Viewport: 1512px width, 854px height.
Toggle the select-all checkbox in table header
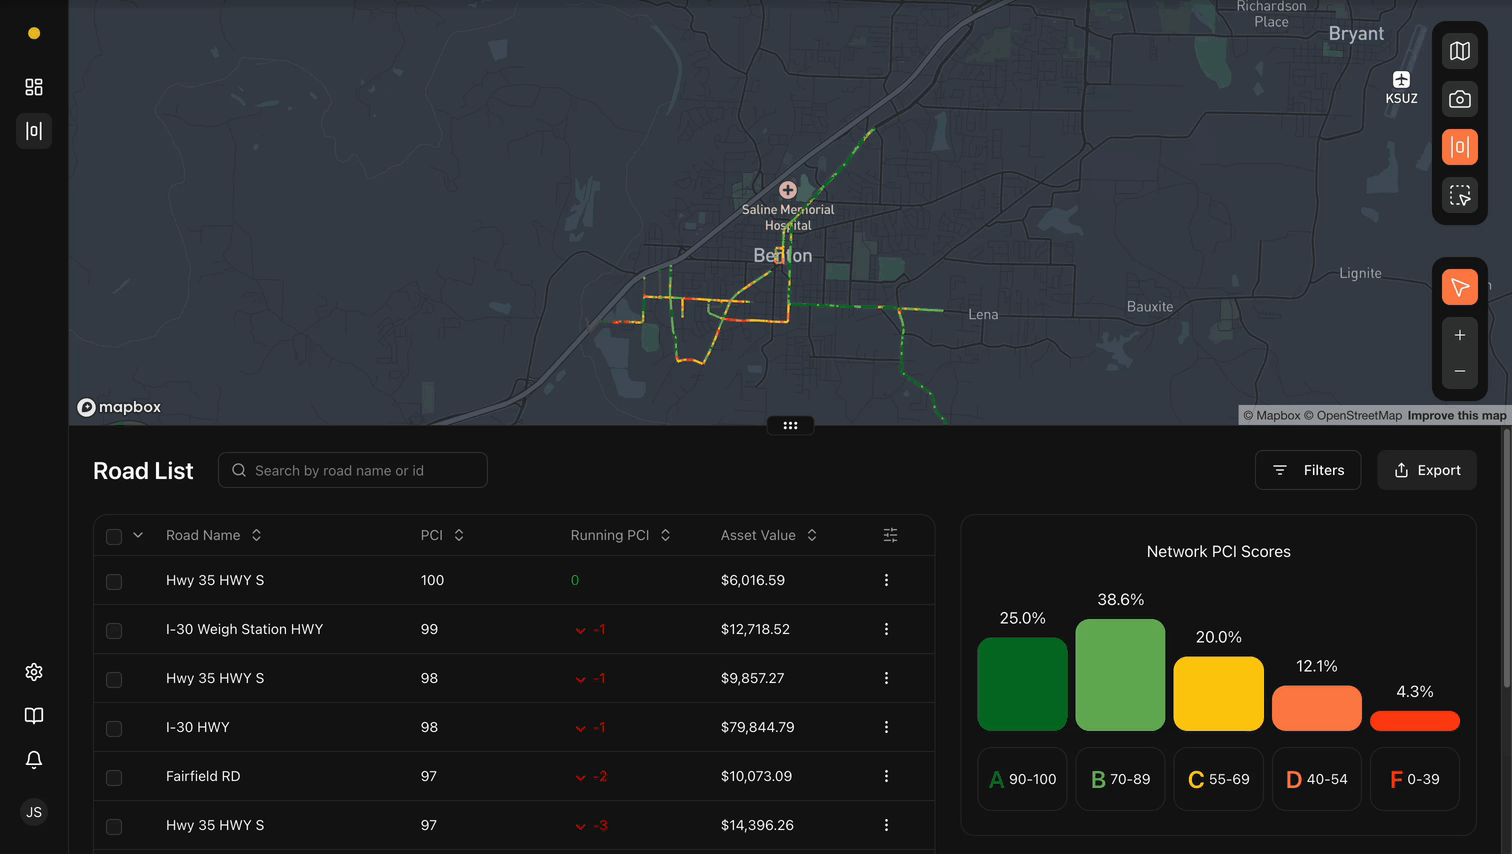pyautogui.click(x=114, y=537)
